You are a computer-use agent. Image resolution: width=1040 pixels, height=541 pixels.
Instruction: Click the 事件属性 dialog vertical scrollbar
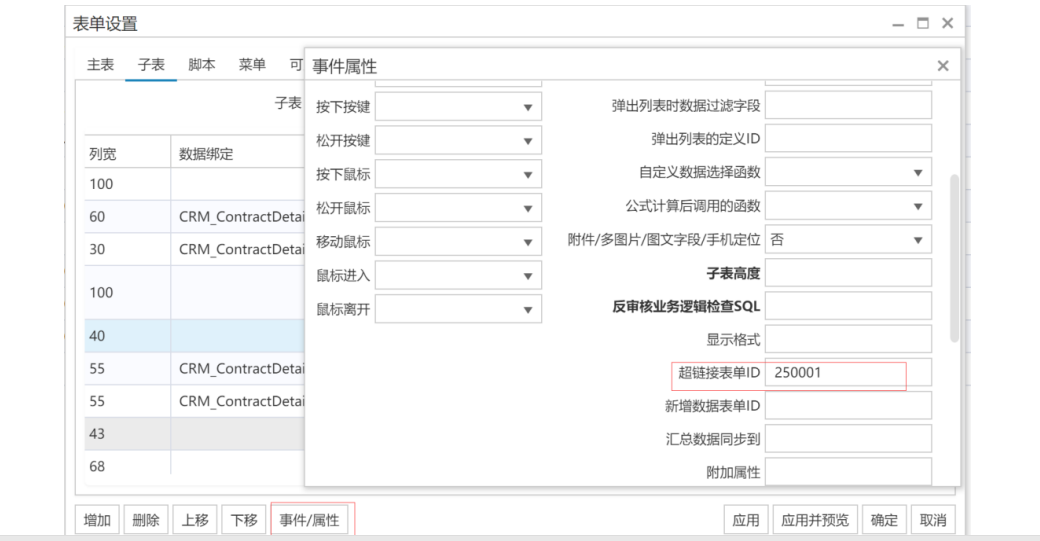954,258
